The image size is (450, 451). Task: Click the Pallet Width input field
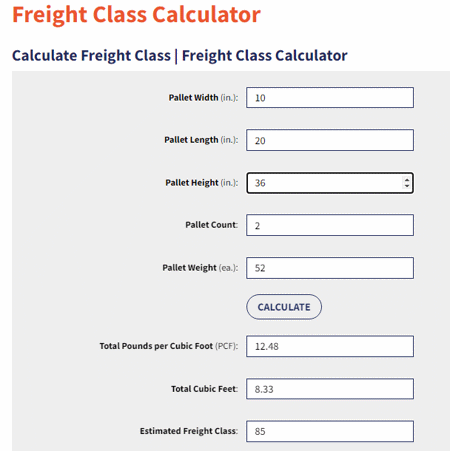click(x=330, y=98)
